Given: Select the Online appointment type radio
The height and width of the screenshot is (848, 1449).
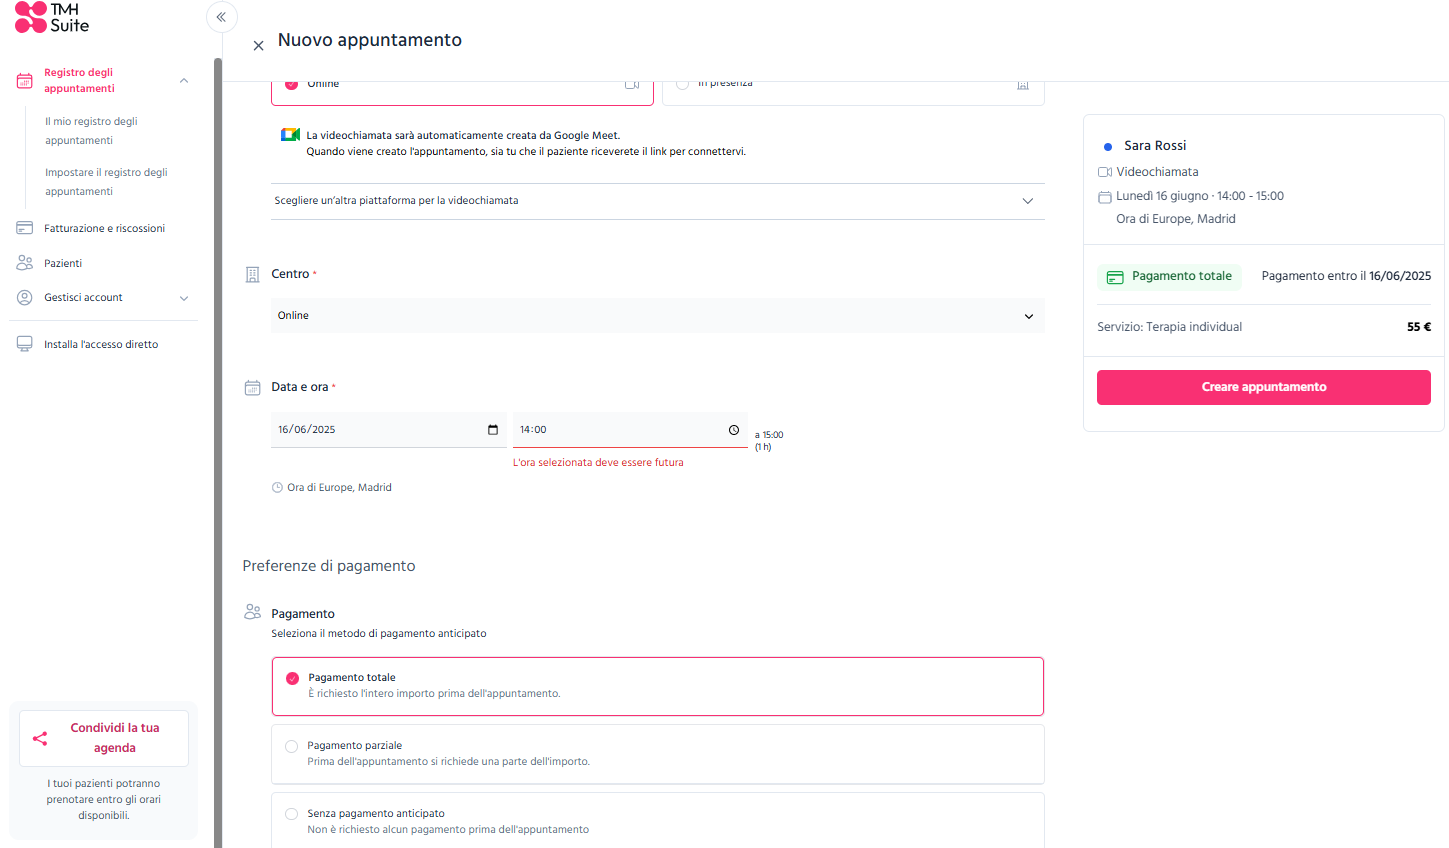Looking at the screenshot, I should click(x=291, y=84).
